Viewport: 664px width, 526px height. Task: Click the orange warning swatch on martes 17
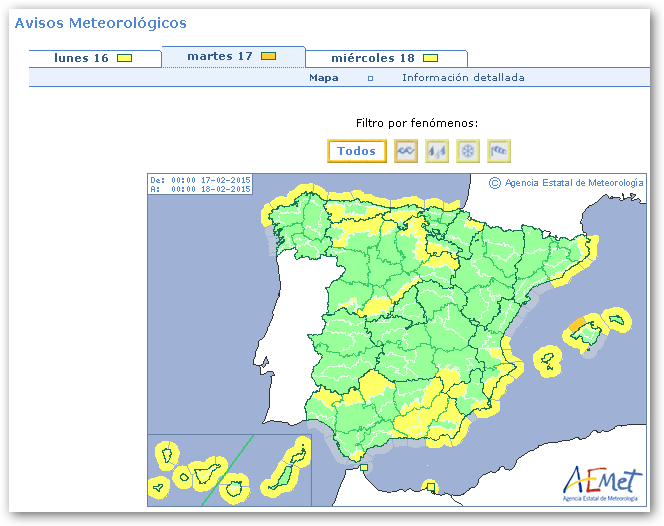(268, 57)
